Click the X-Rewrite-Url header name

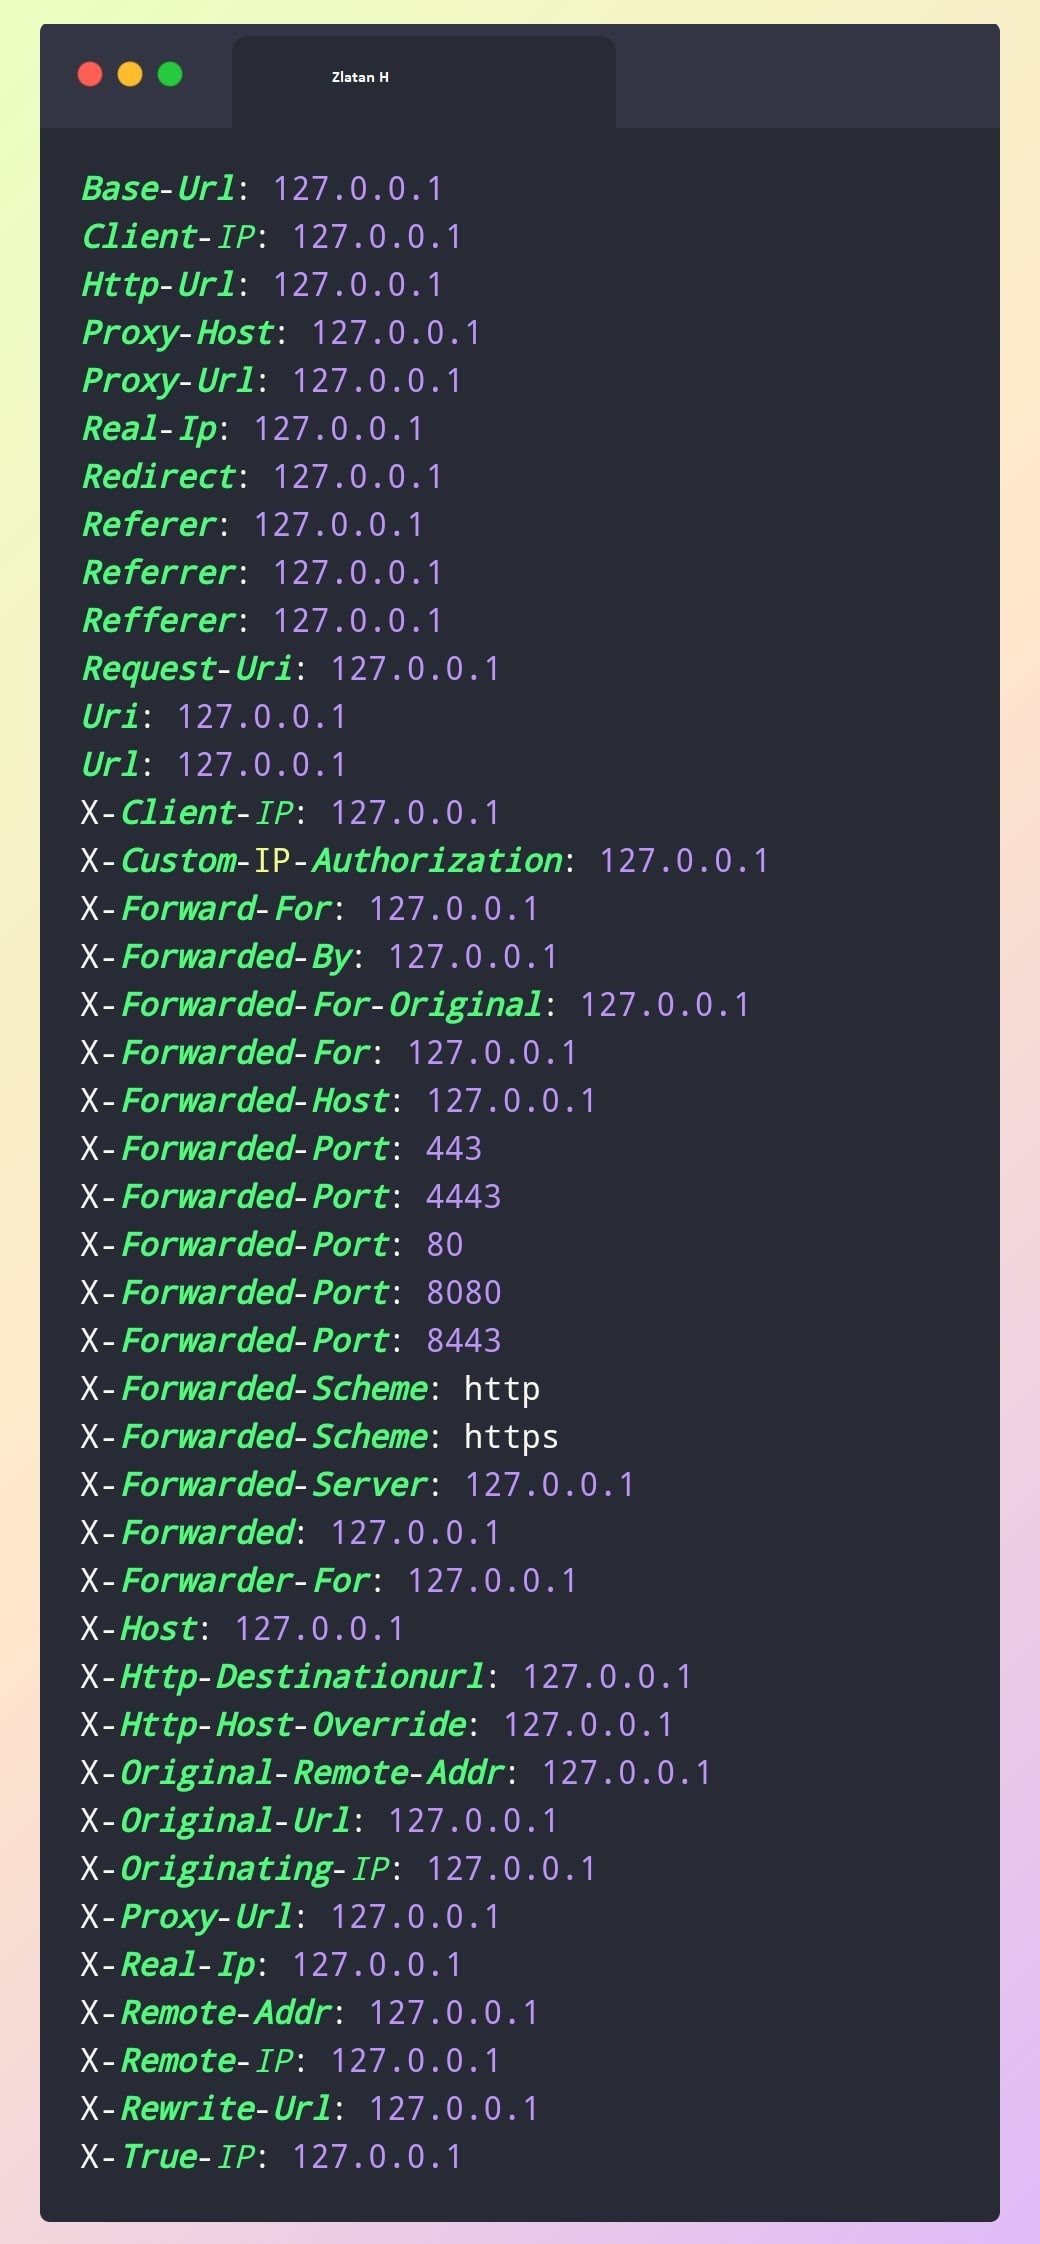pyautogui.click(x=206, y=2109)
